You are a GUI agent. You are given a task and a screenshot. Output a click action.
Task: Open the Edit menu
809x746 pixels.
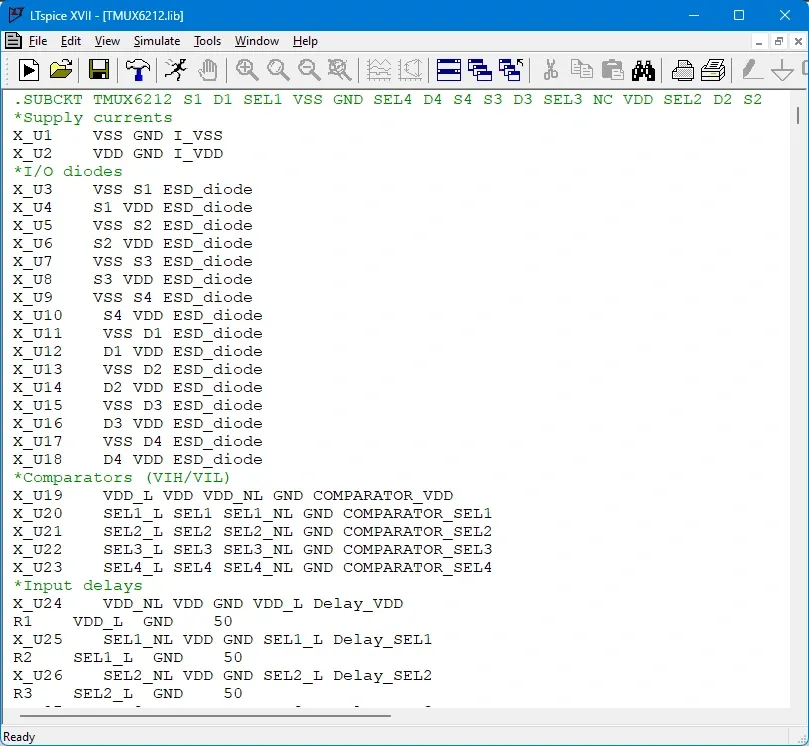[71, 41]
